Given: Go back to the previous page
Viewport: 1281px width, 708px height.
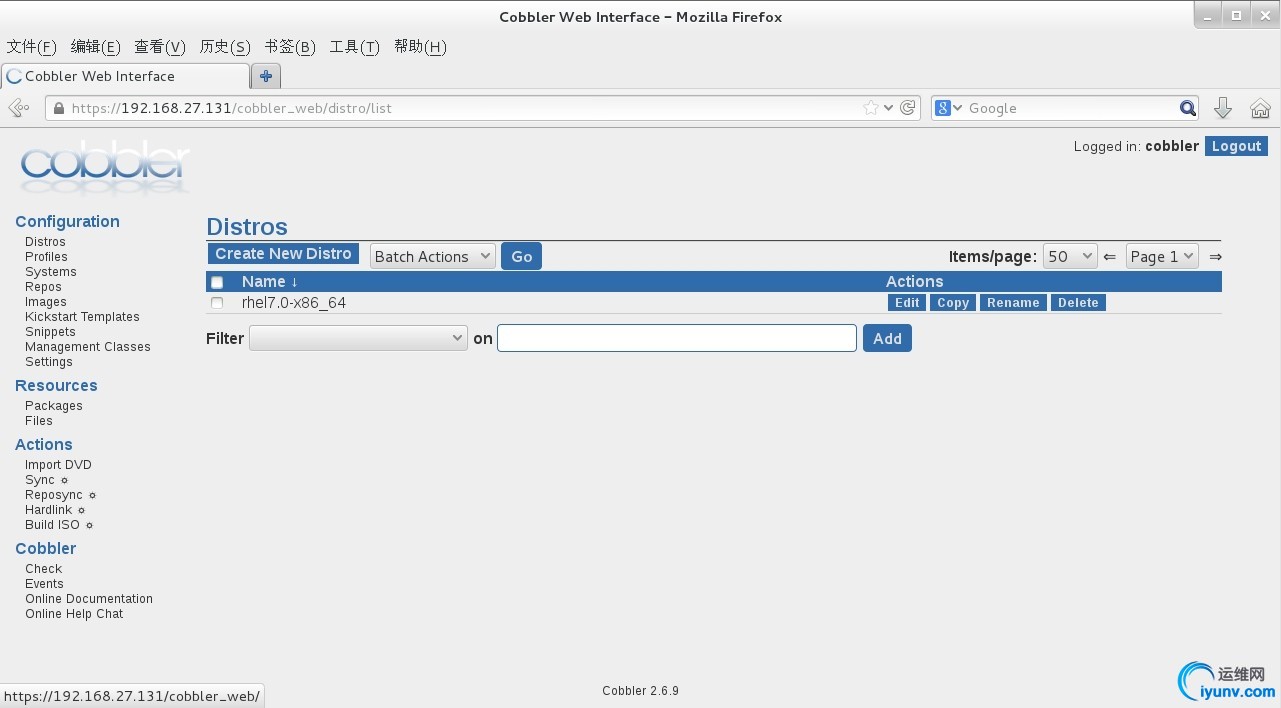Looking at the screenshot, I should pyautogui.click(x=18, y=108).
